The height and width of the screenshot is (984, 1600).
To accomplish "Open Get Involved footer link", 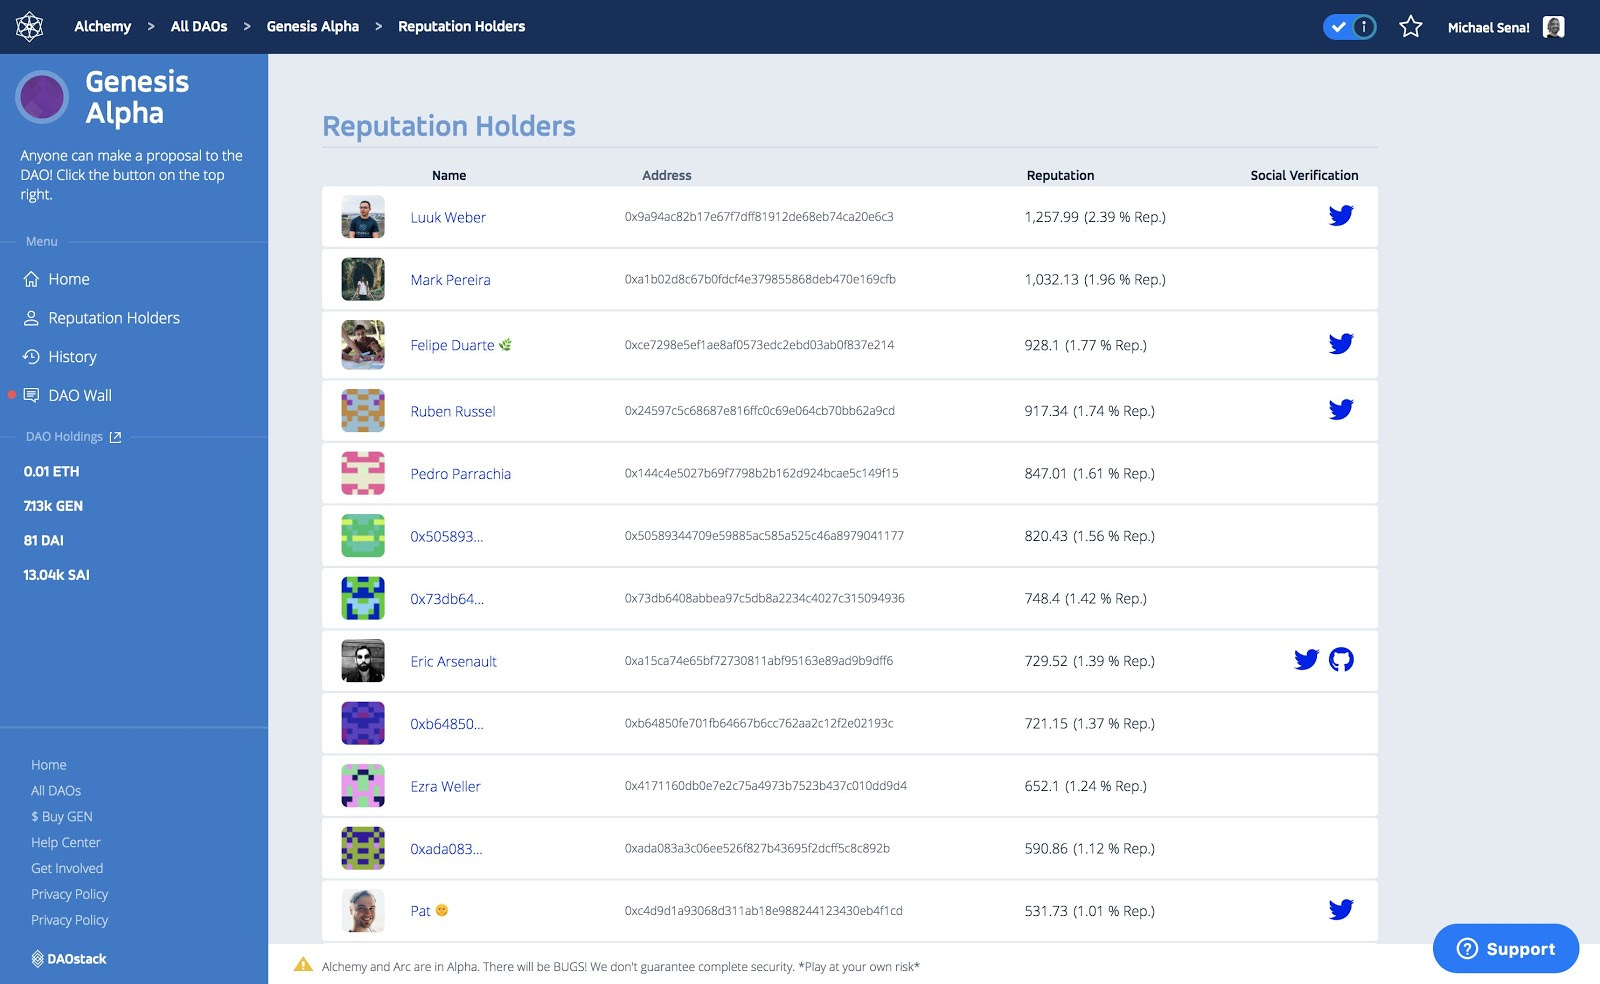I will pyautogui.click(x=67, y=869).
